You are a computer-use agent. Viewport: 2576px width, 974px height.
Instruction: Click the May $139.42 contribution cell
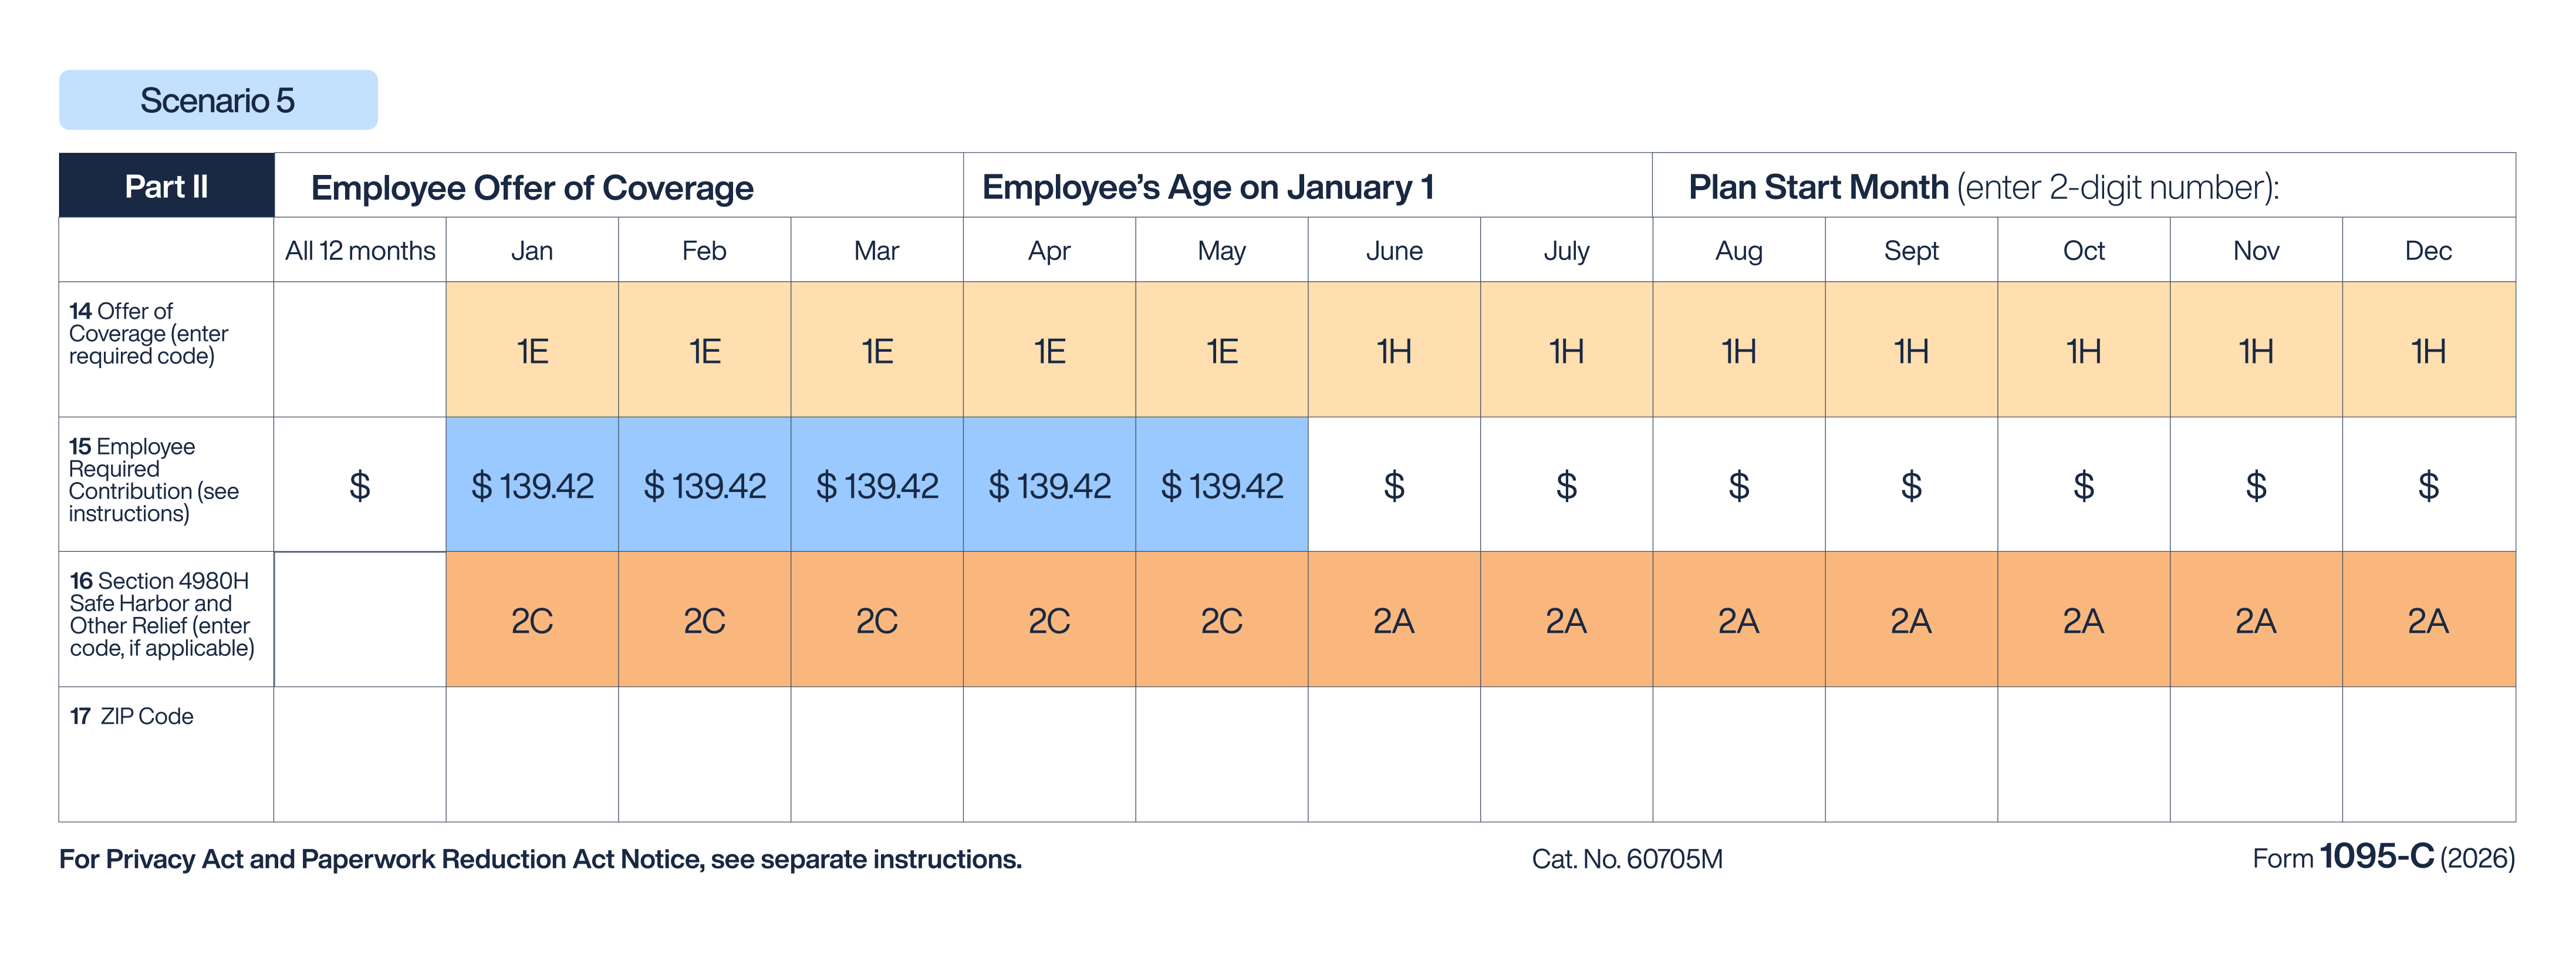pos(1221,485)
